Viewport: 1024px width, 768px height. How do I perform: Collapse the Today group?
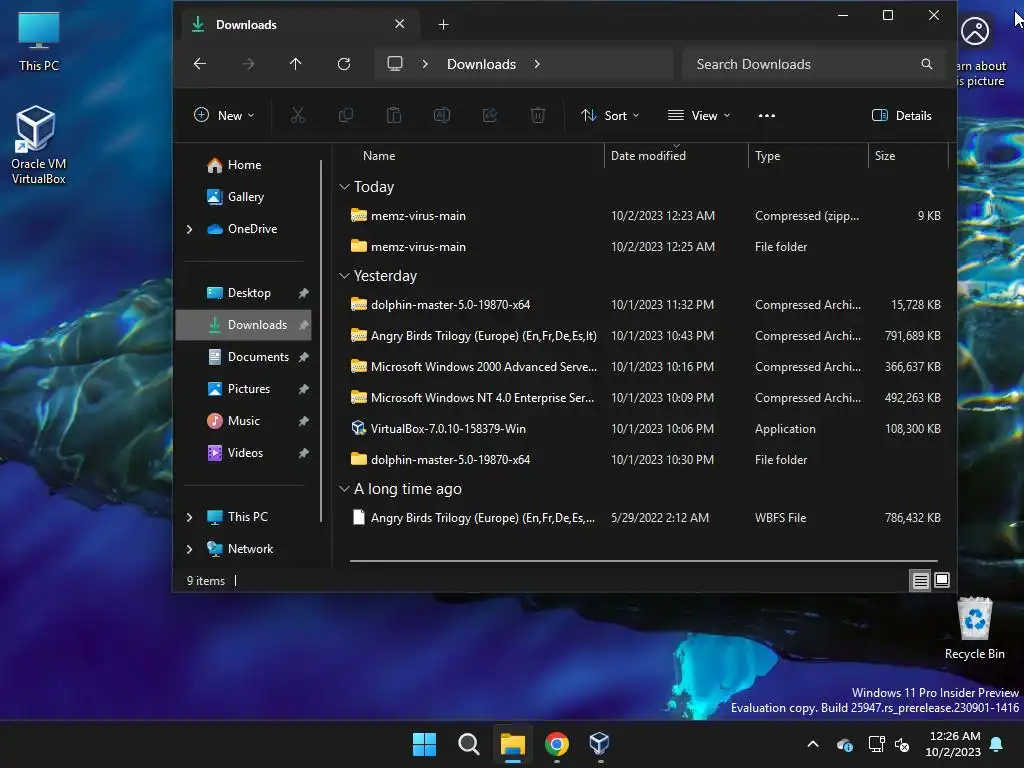point(344,187)
